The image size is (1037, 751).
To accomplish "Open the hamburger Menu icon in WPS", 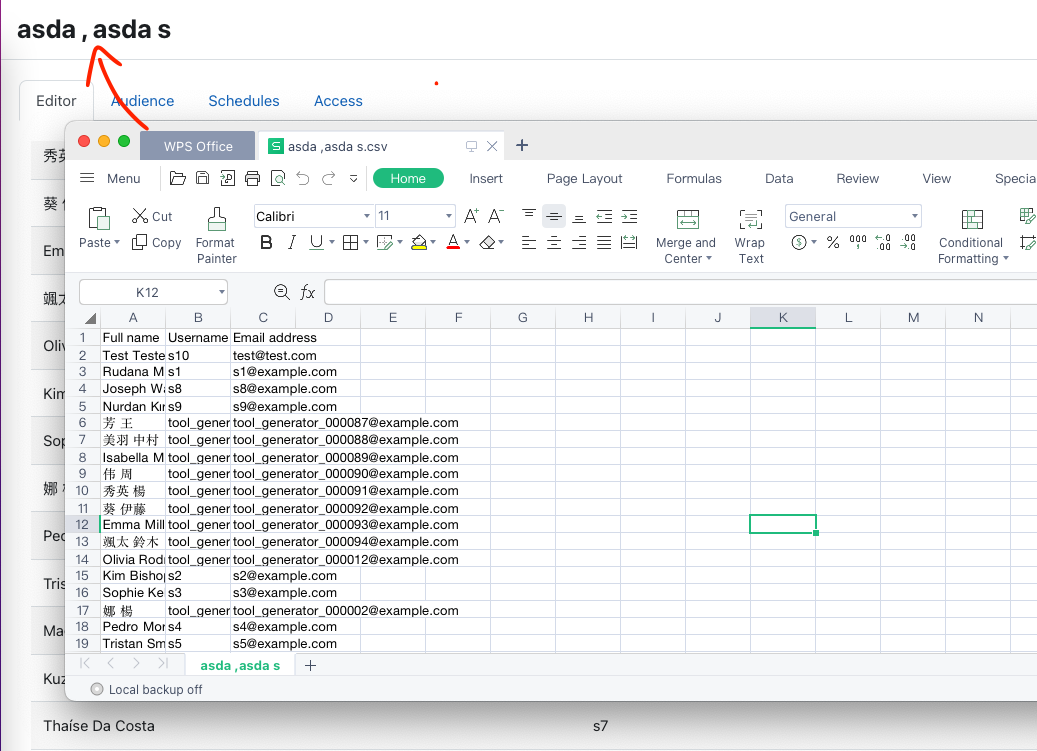I will point(87,178).
